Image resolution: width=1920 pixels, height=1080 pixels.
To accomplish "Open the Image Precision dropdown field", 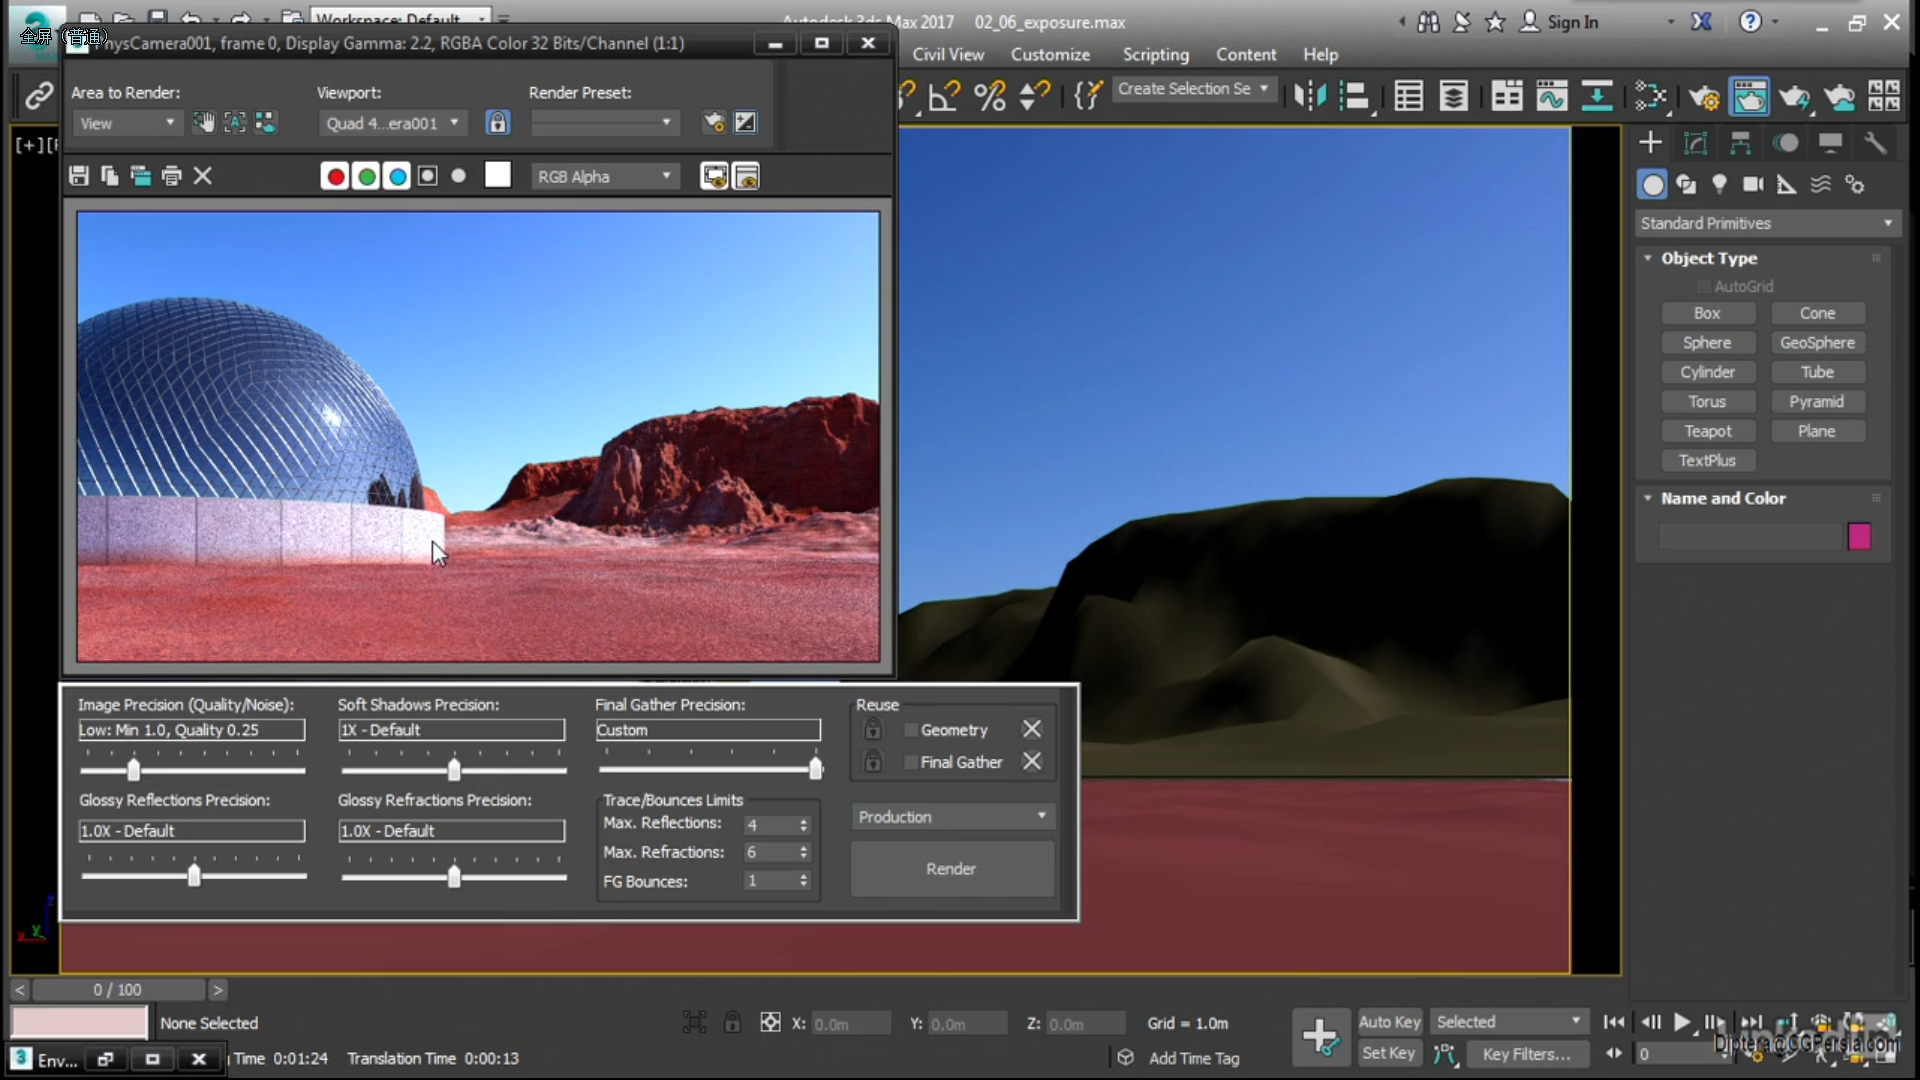I will click(x=192, y=730).
